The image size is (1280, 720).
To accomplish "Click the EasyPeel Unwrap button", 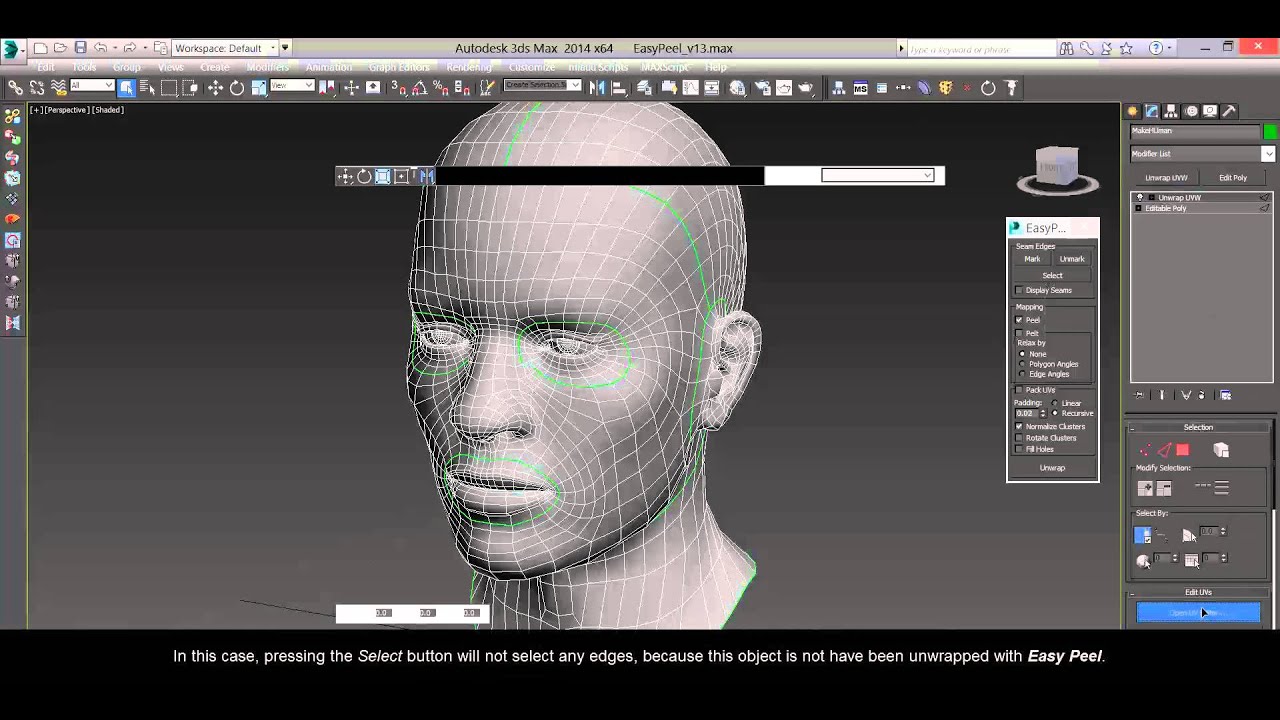I will coord(1053,468).
